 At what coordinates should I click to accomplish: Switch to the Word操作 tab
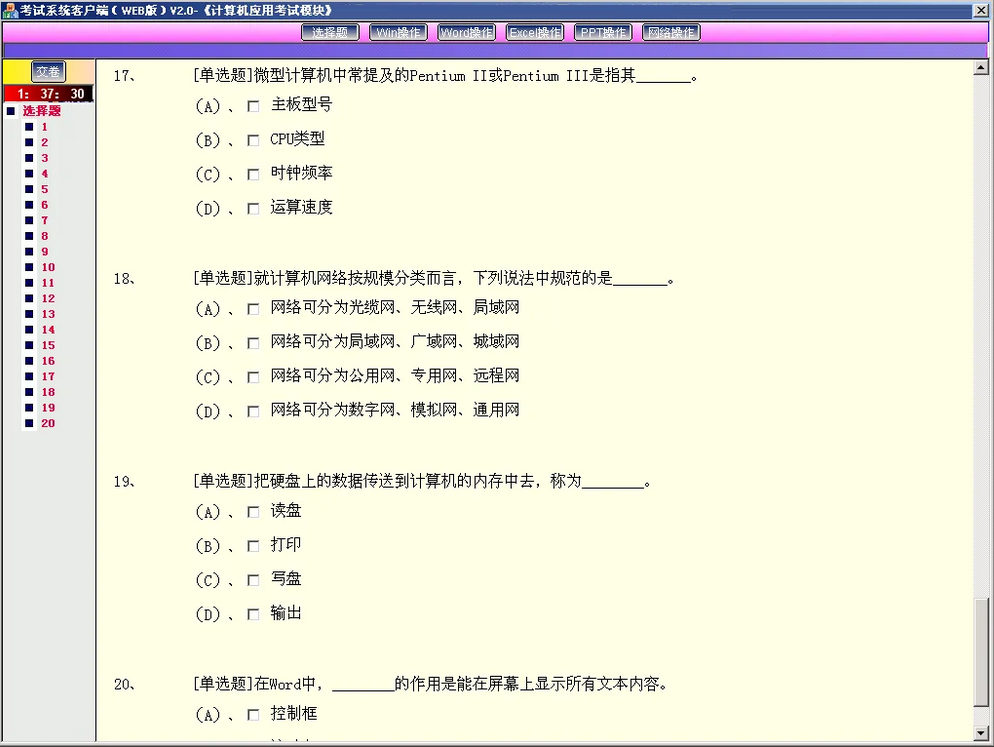(467, 32)
